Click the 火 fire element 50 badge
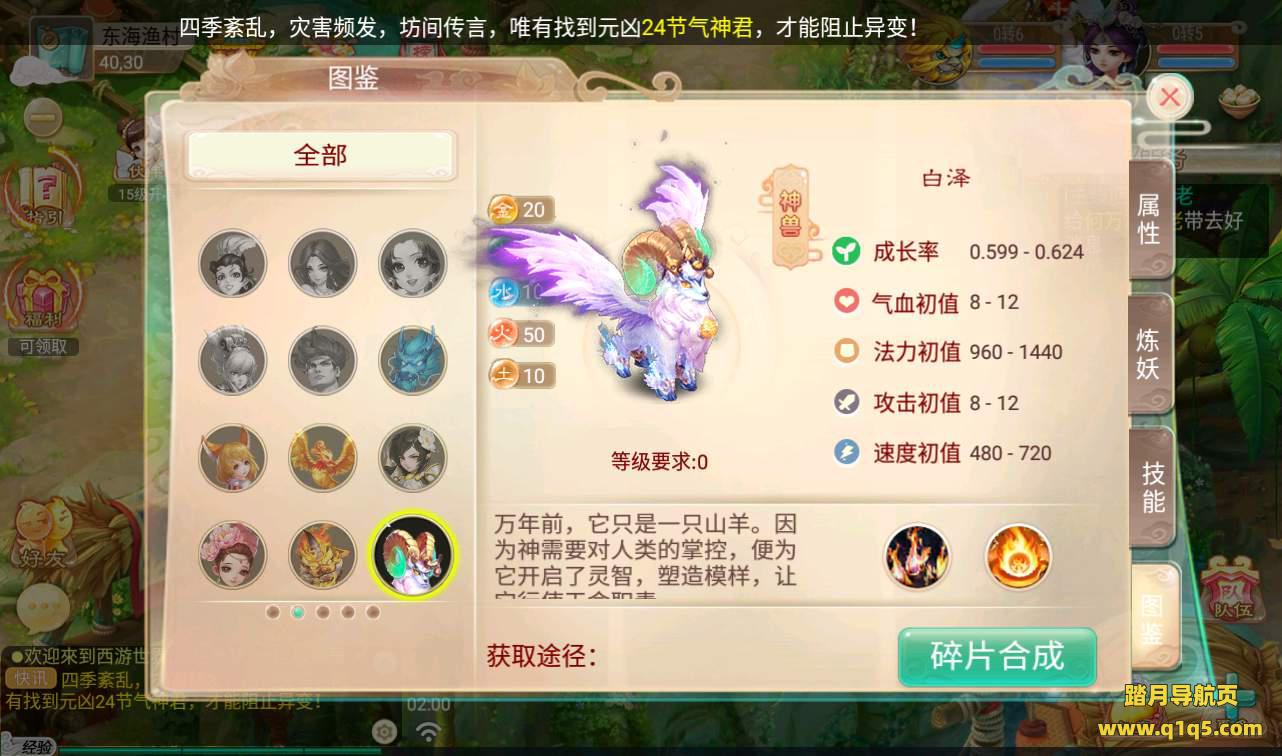 521,334
